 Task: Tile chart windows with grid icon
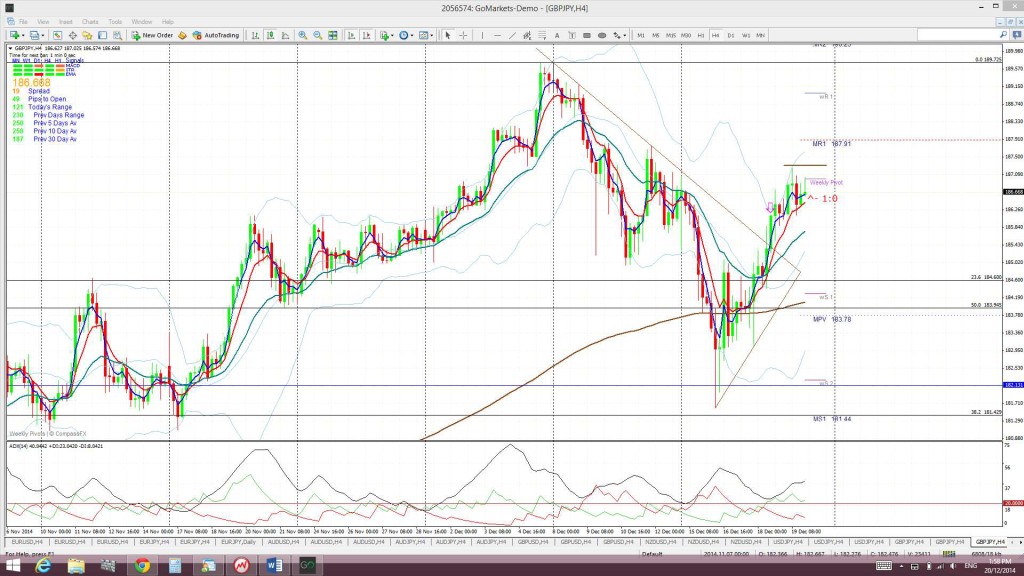[333, 35]
